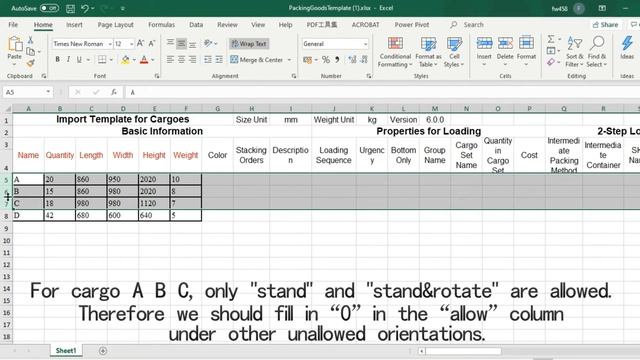The width and height of the screenshot is (640, 360).
Task: Click the Format Painter brush
Action: point(31,63)
